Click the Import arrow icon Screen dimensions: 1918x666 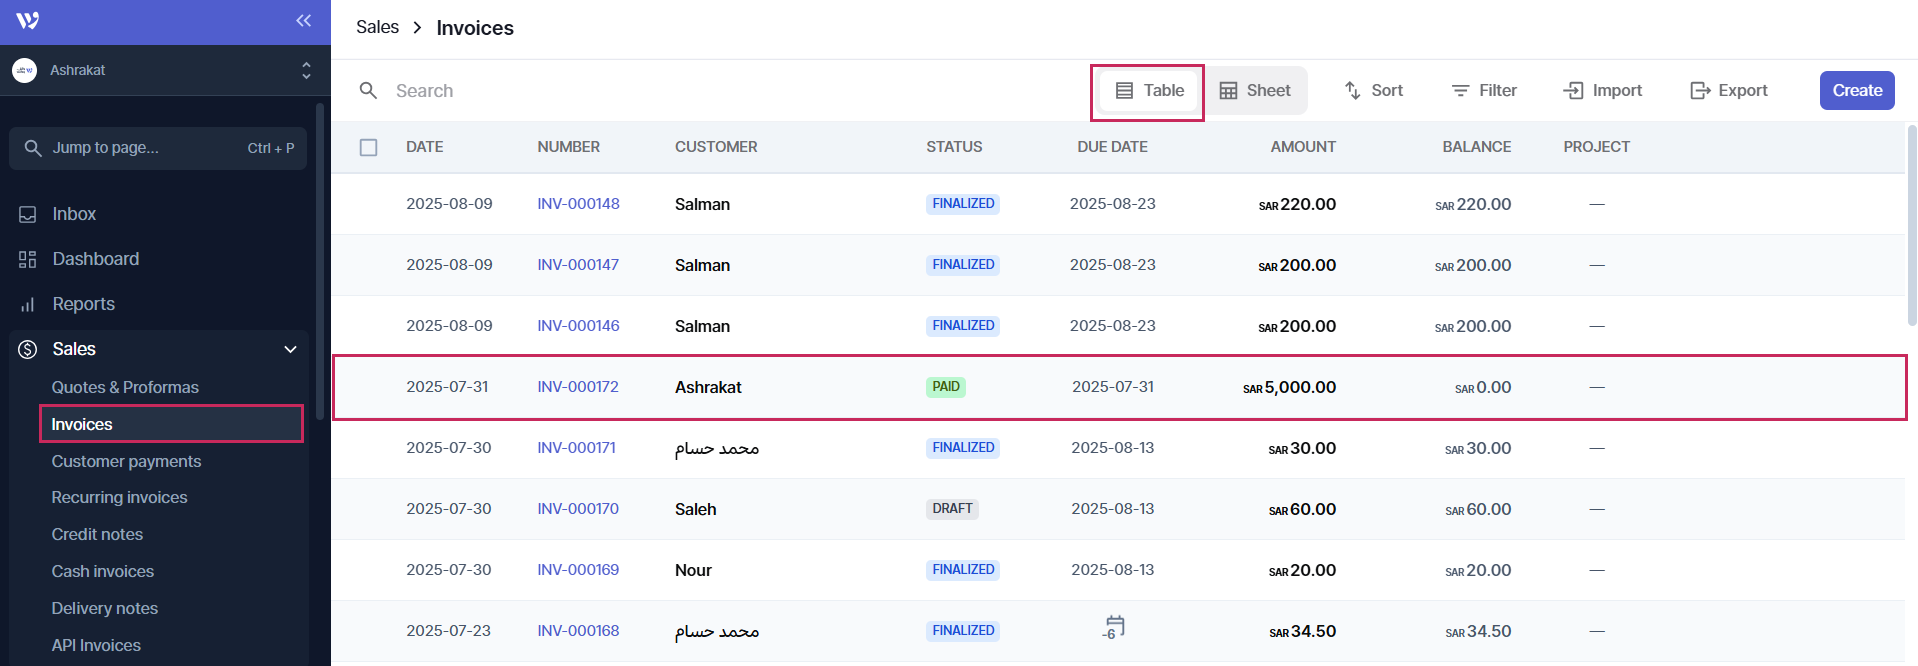coord(1573,91)
